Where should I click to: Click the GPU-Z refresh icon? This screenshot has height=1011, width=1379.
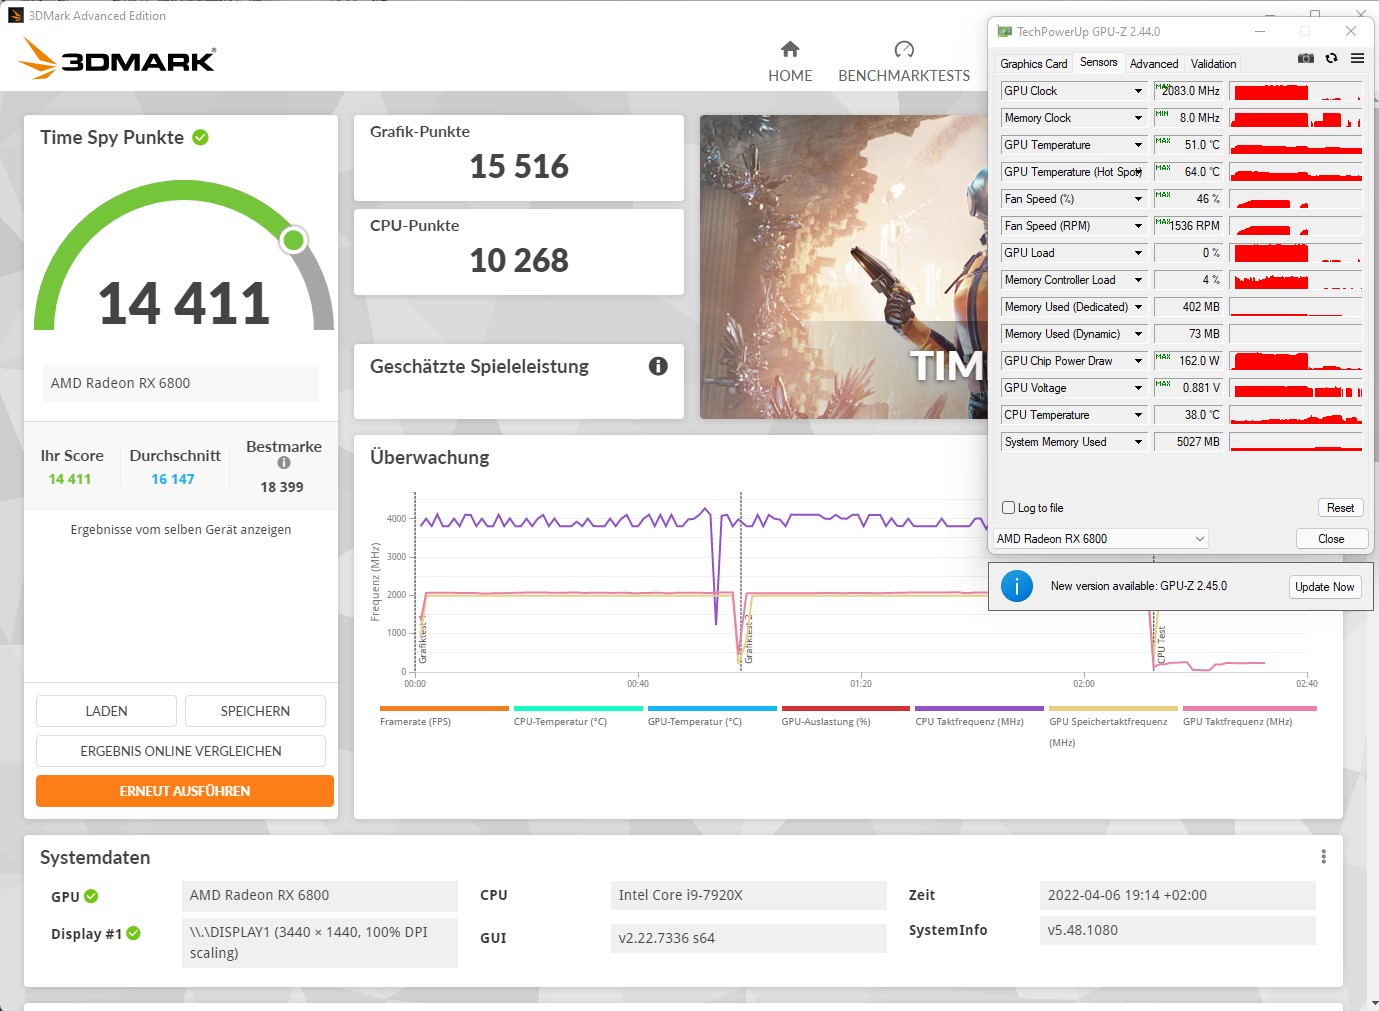(x=1331, y=58)
